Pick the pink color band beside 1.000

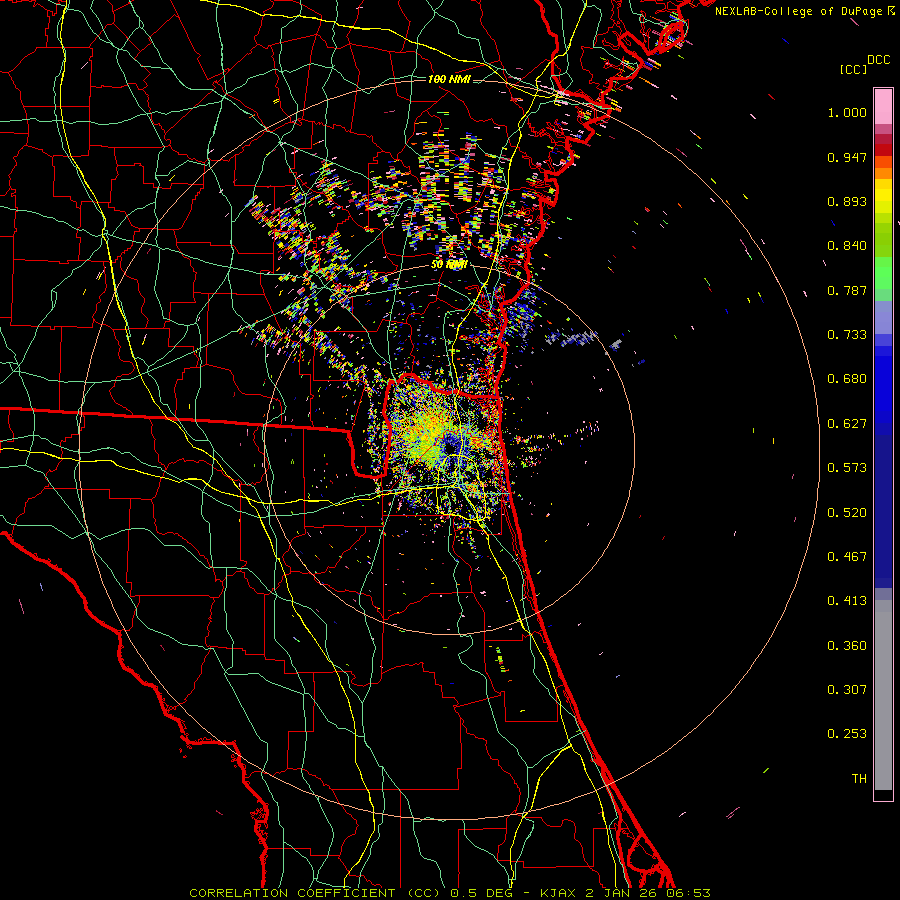[x=883, y=107]
